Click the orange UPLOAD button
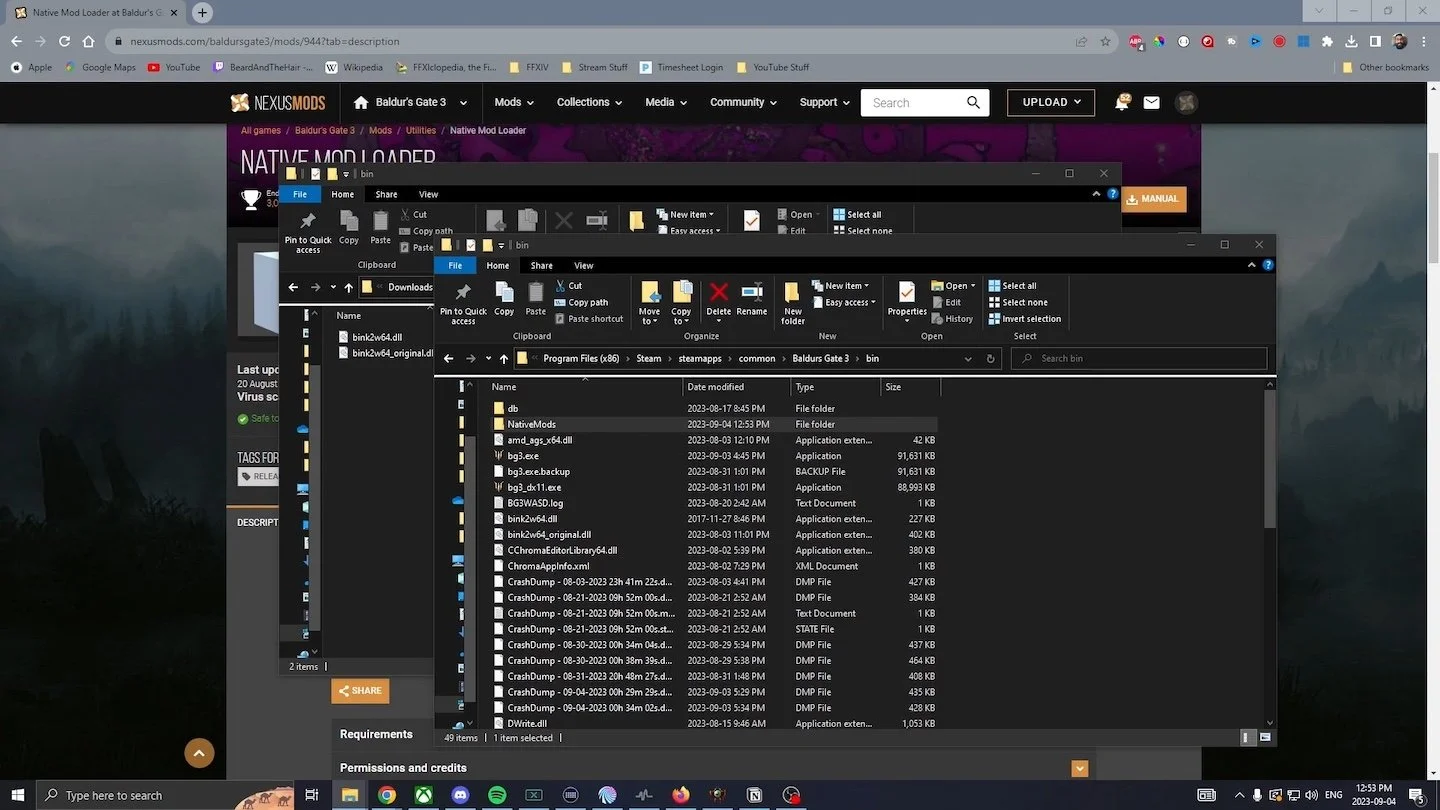Screen dimensions: 1440x810 (x=1051, y=102)
